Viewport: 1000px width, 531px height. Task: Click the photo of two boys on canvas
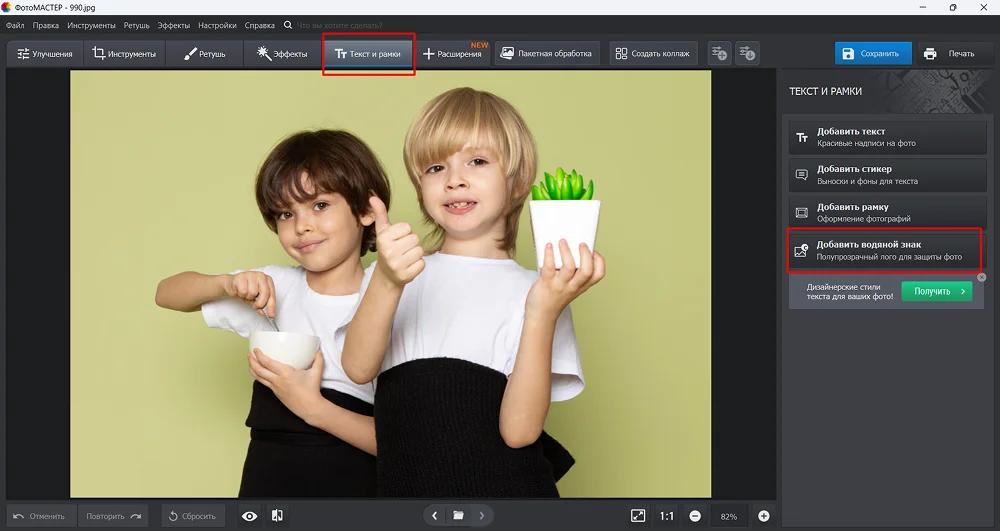coord(390,284)
